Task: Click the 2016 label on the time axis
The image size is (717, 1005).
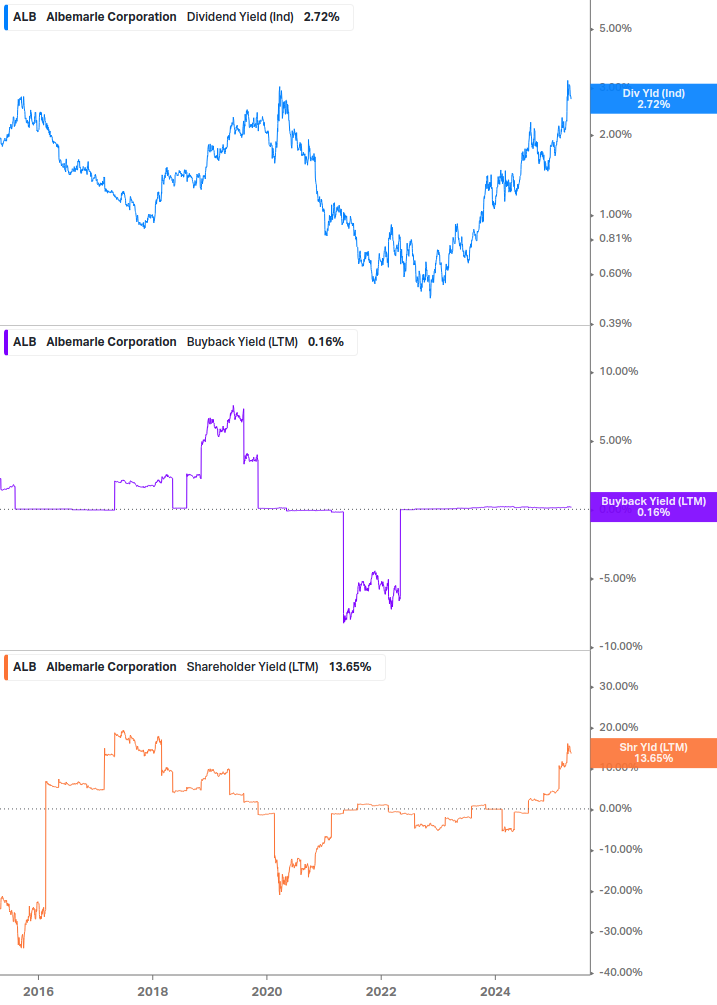Action: [x=38, y=992]
